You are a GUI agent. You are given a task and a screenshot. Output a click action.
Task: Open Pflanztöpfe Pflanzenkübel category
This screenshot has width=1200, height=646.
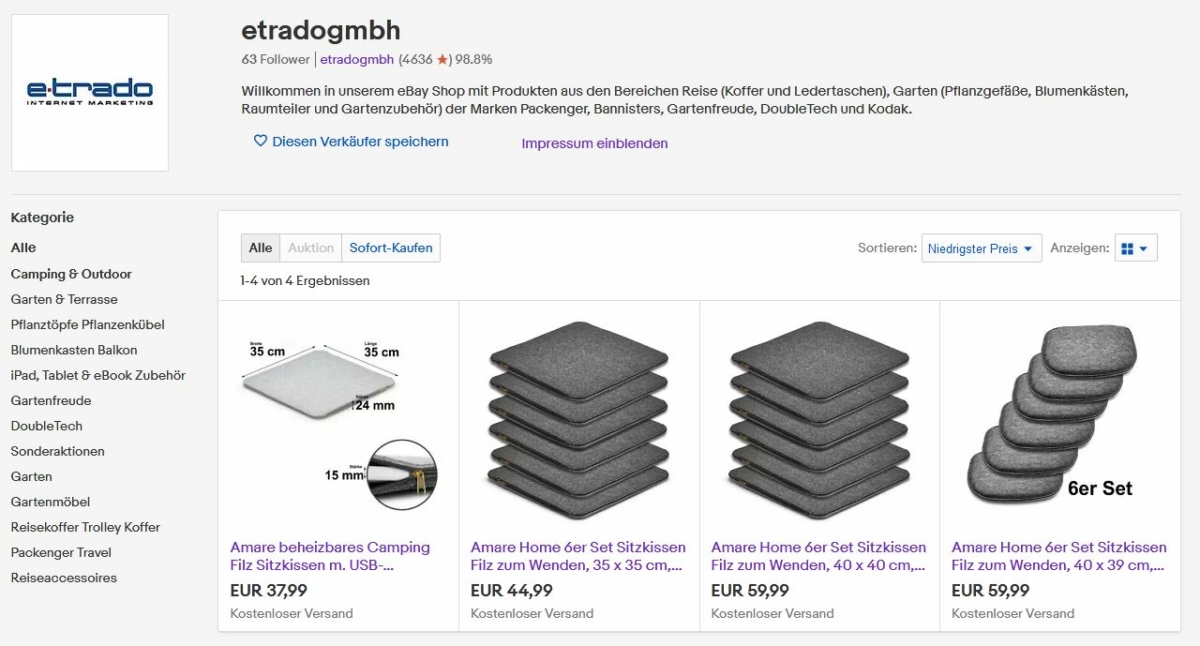pos(88,325)
